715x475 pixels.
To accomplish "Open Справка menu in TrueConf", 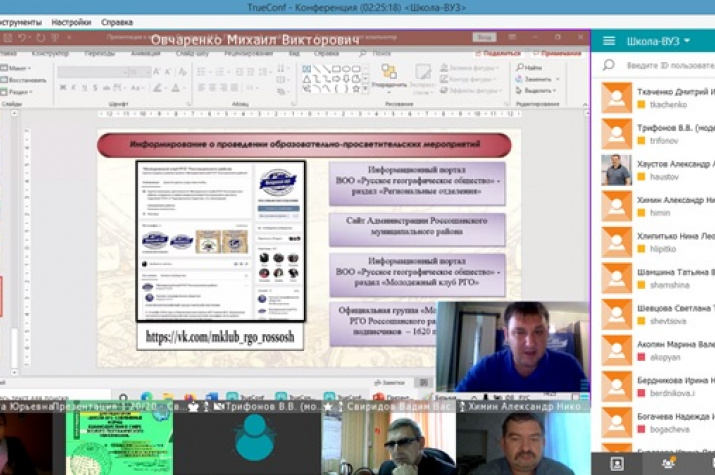I will [117, 22].
